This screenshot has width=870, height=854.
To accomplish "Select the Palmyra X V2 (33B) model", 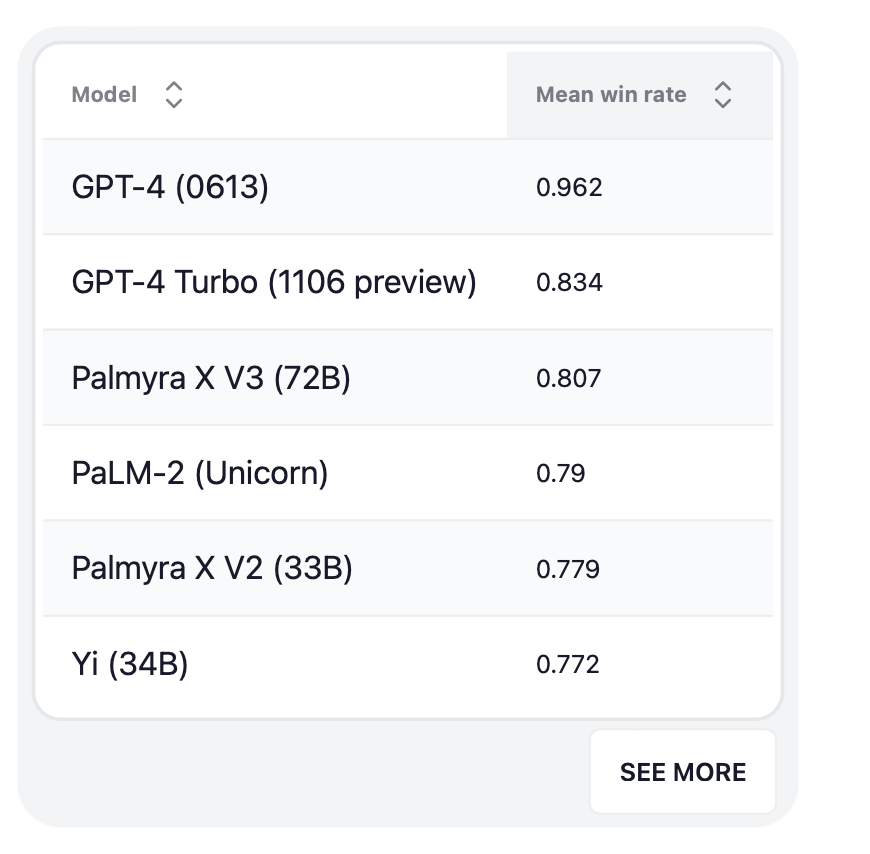I will click(212, 569).
